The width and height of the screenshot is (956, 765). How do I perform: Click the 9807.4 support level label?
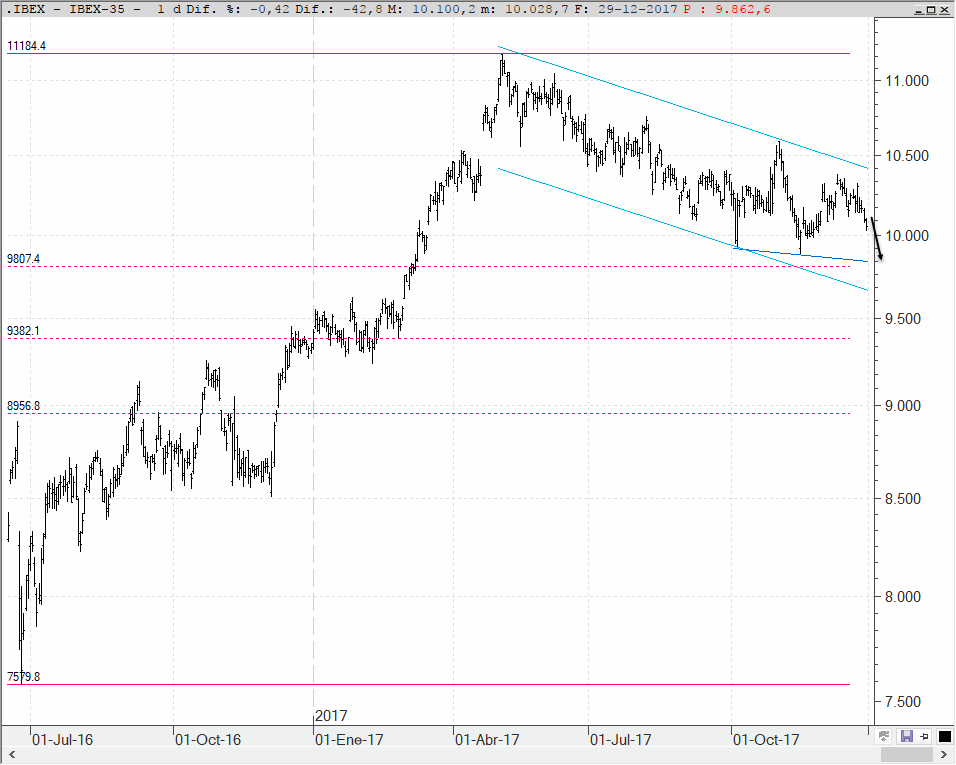coord(23,259)
